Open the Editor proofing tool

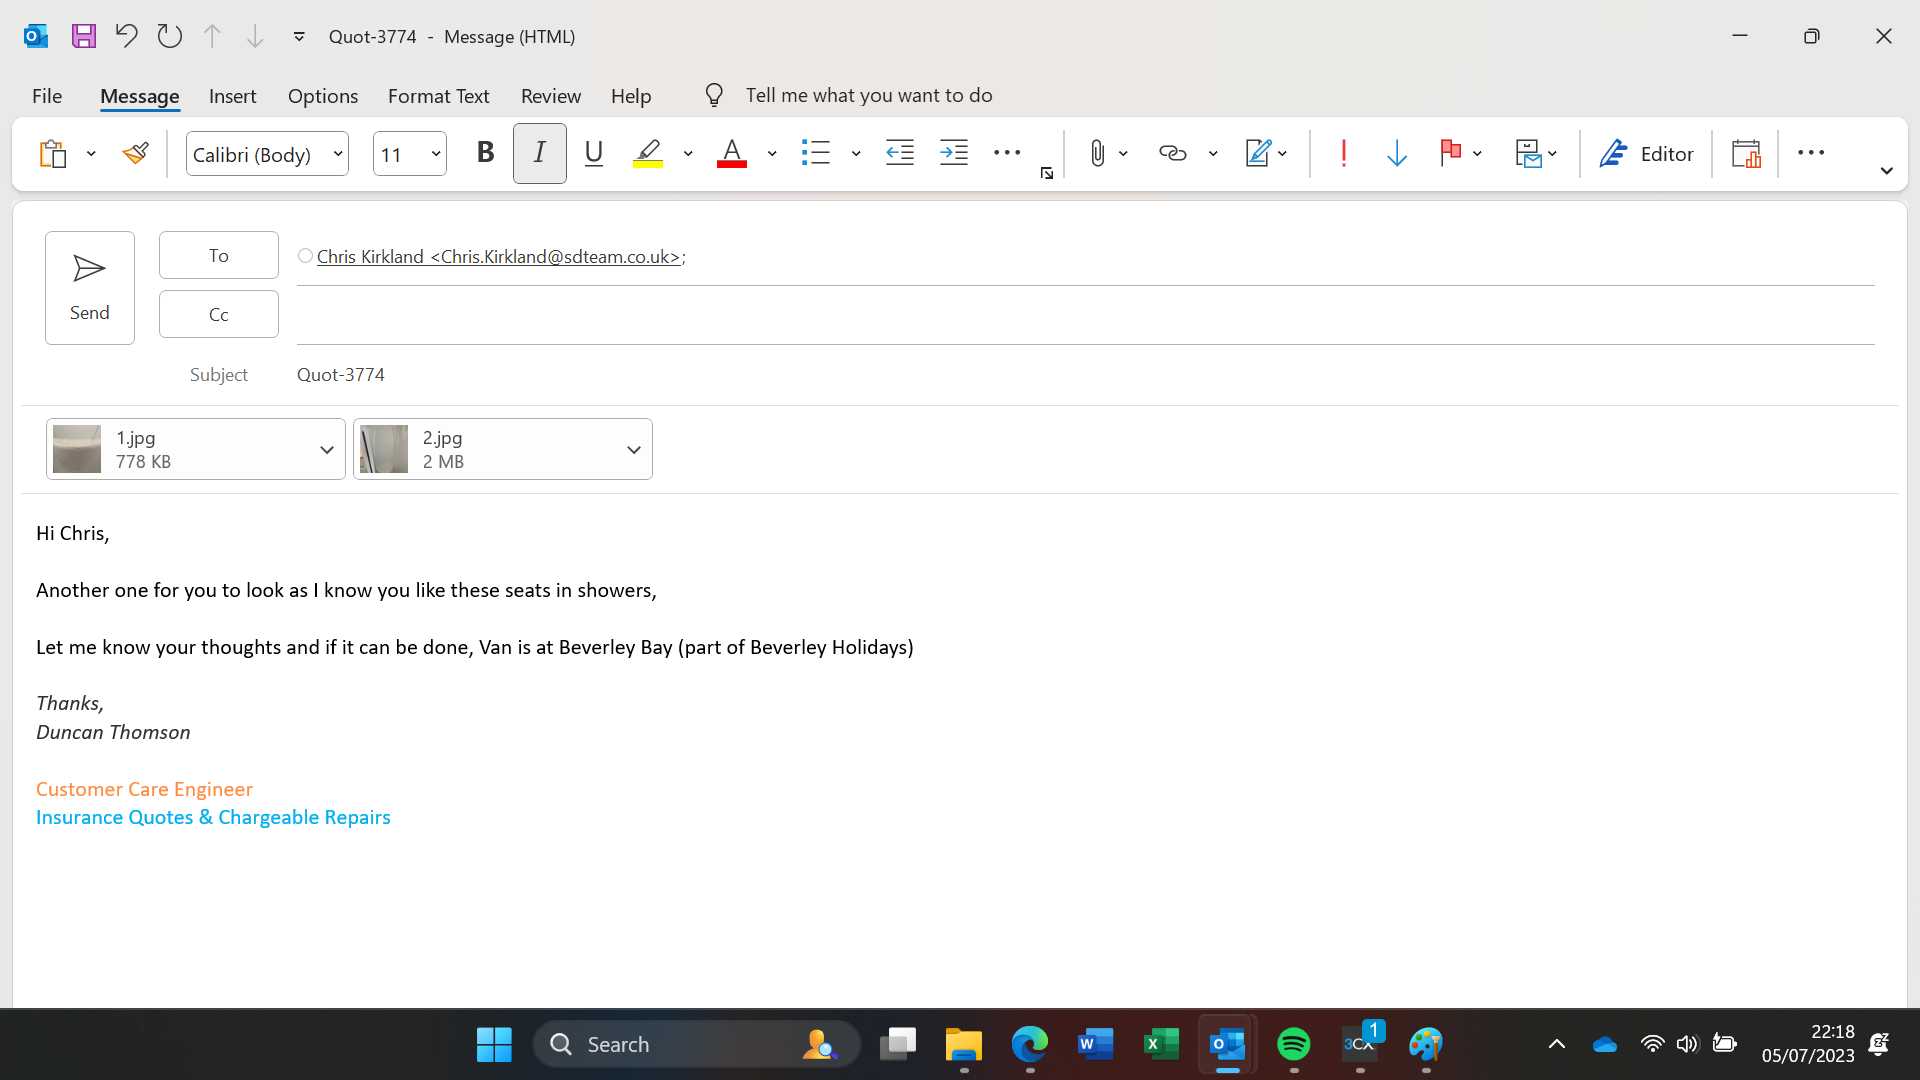pyautogui.click(x=1646, y=153)
